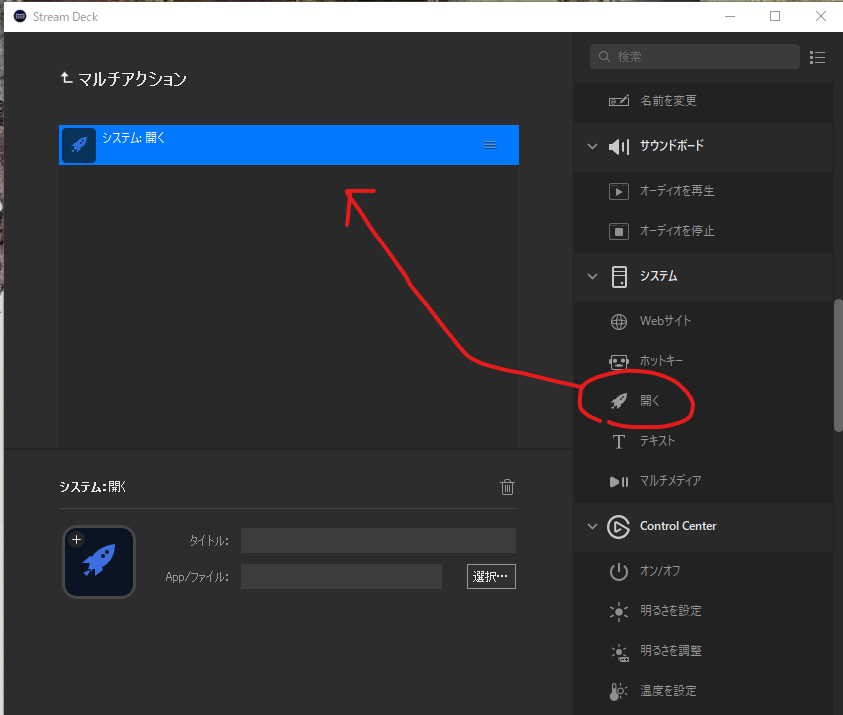This screenshot has height=715, width=843.
Task: Minimize the Stream Deck window
Action: [x=730, y=17]
